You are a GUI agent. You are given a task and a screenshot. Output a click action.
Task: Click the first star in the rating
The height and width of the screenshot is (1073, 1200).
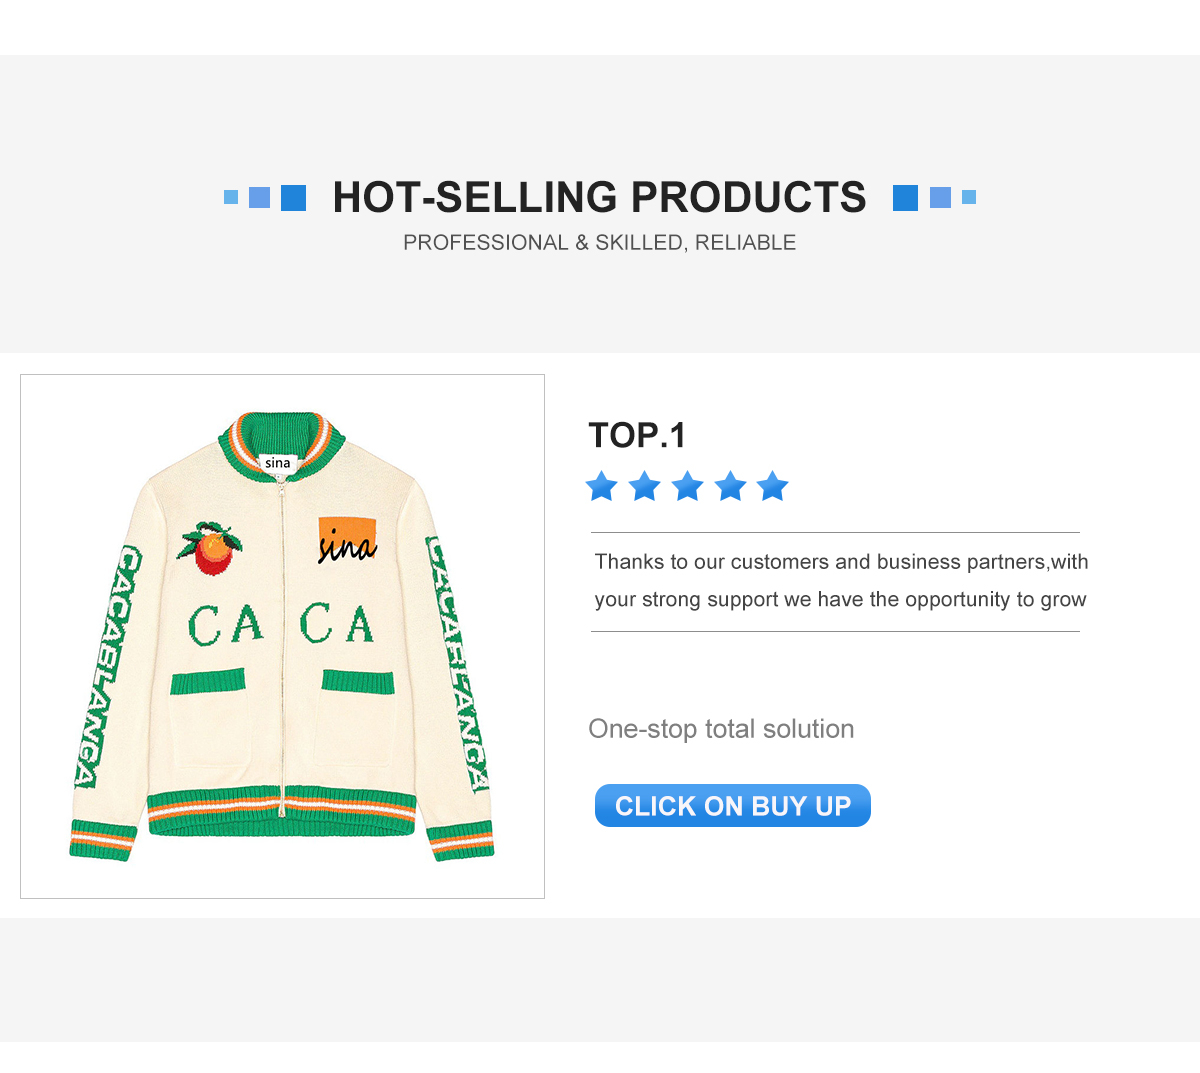pyautogui.click(x=602, y=486)
